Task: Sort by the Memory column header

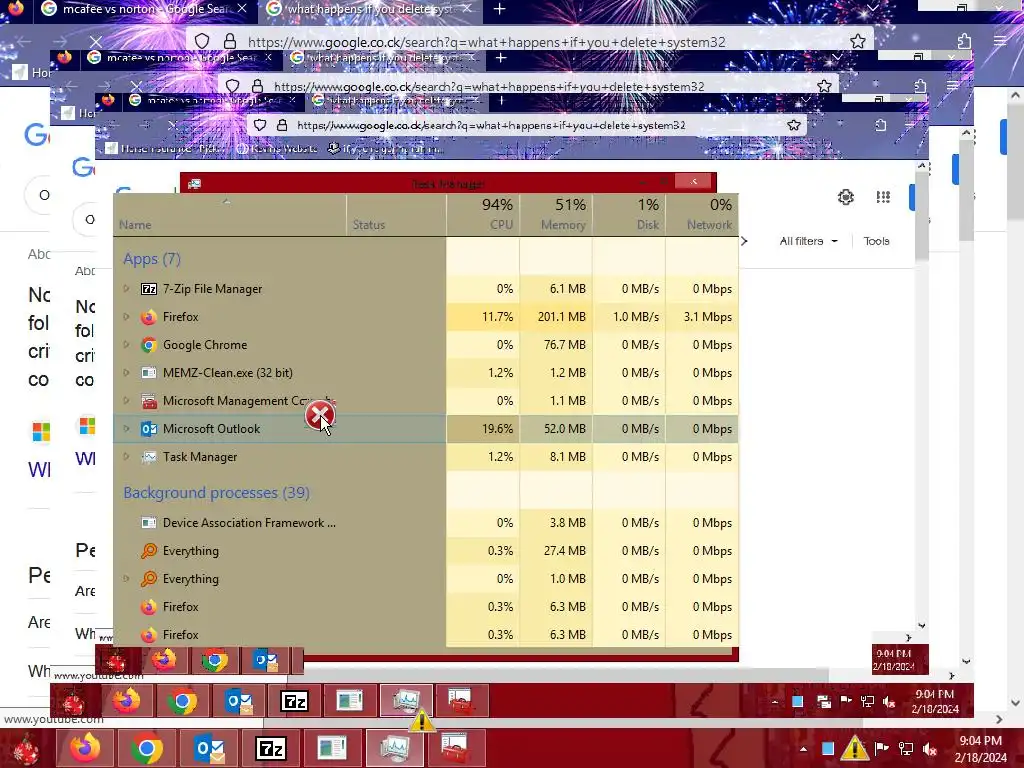Action: click(556, 215)
